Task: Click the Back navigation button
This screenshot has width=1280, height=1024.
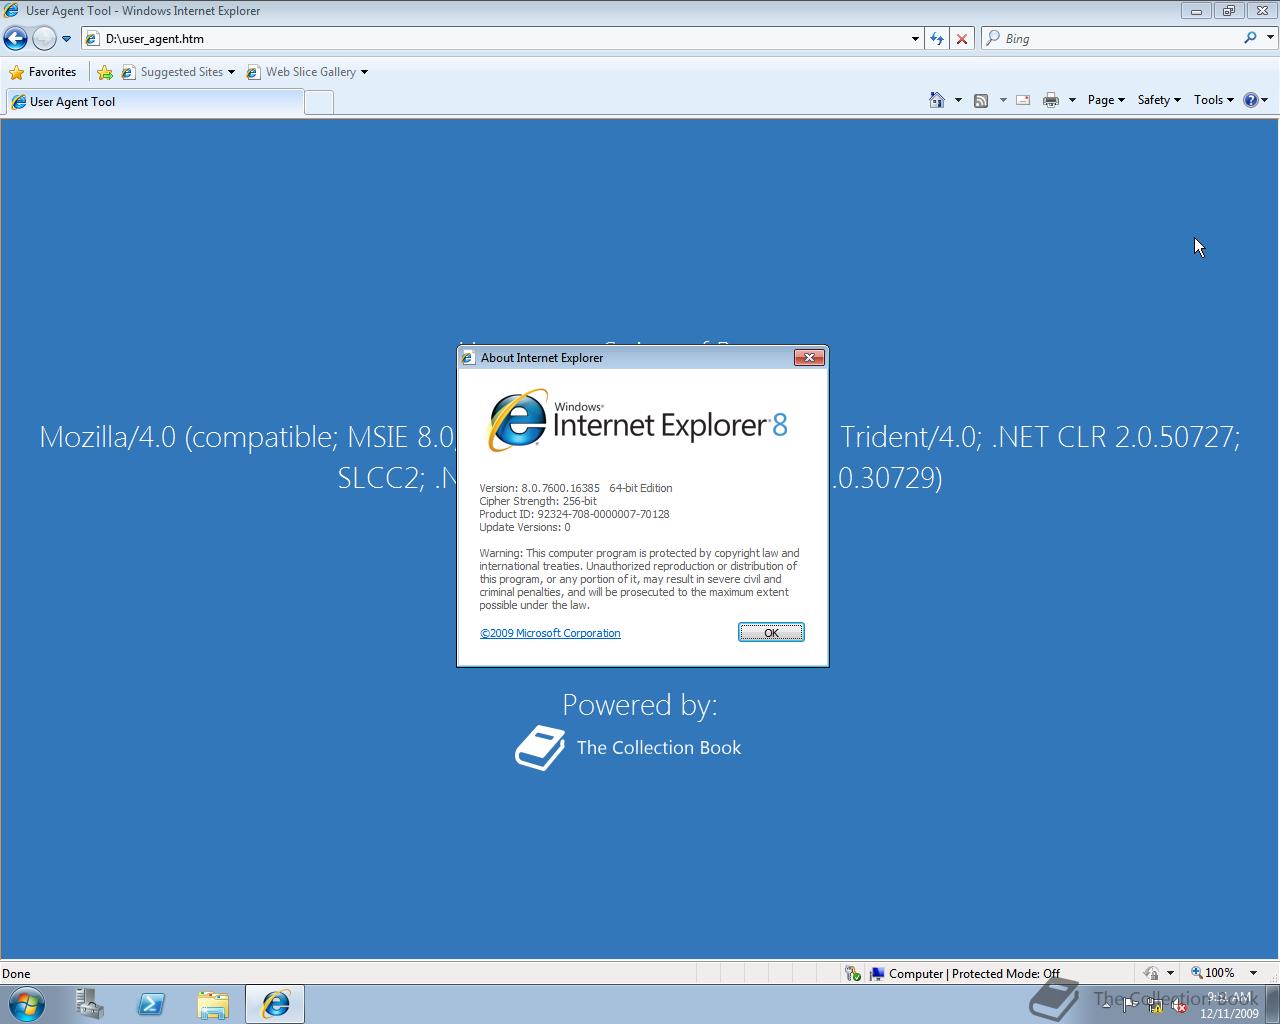Action: pos(15,38)
